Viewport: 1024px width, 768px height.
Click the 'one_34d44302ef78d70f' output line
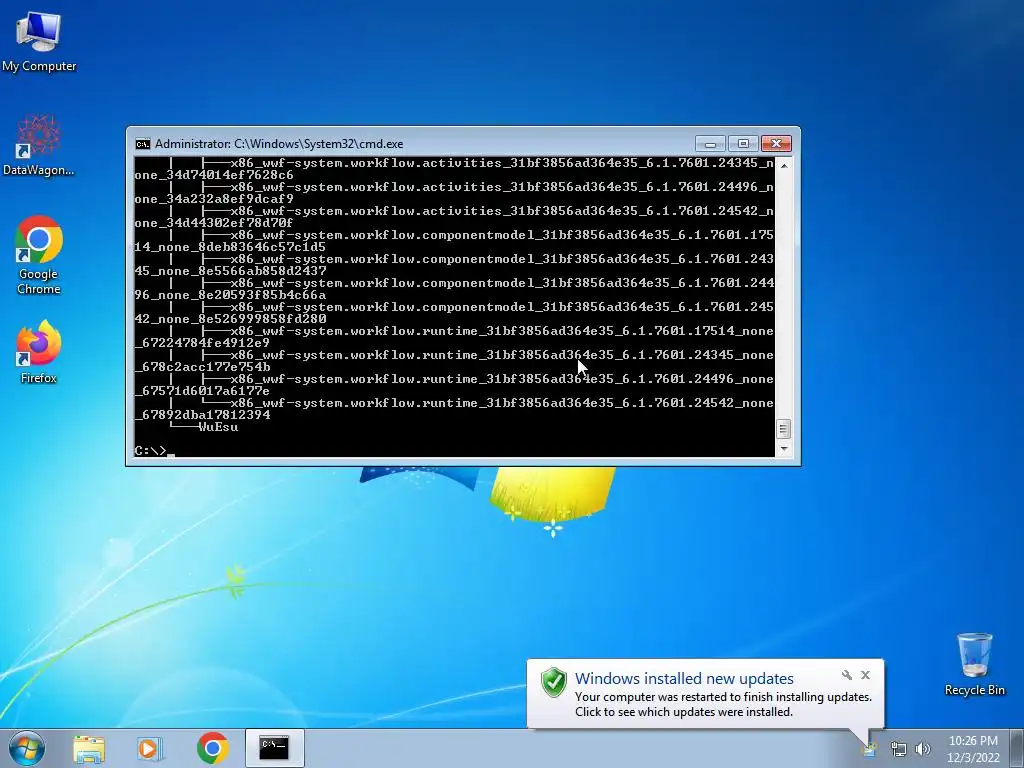[214, 223]
